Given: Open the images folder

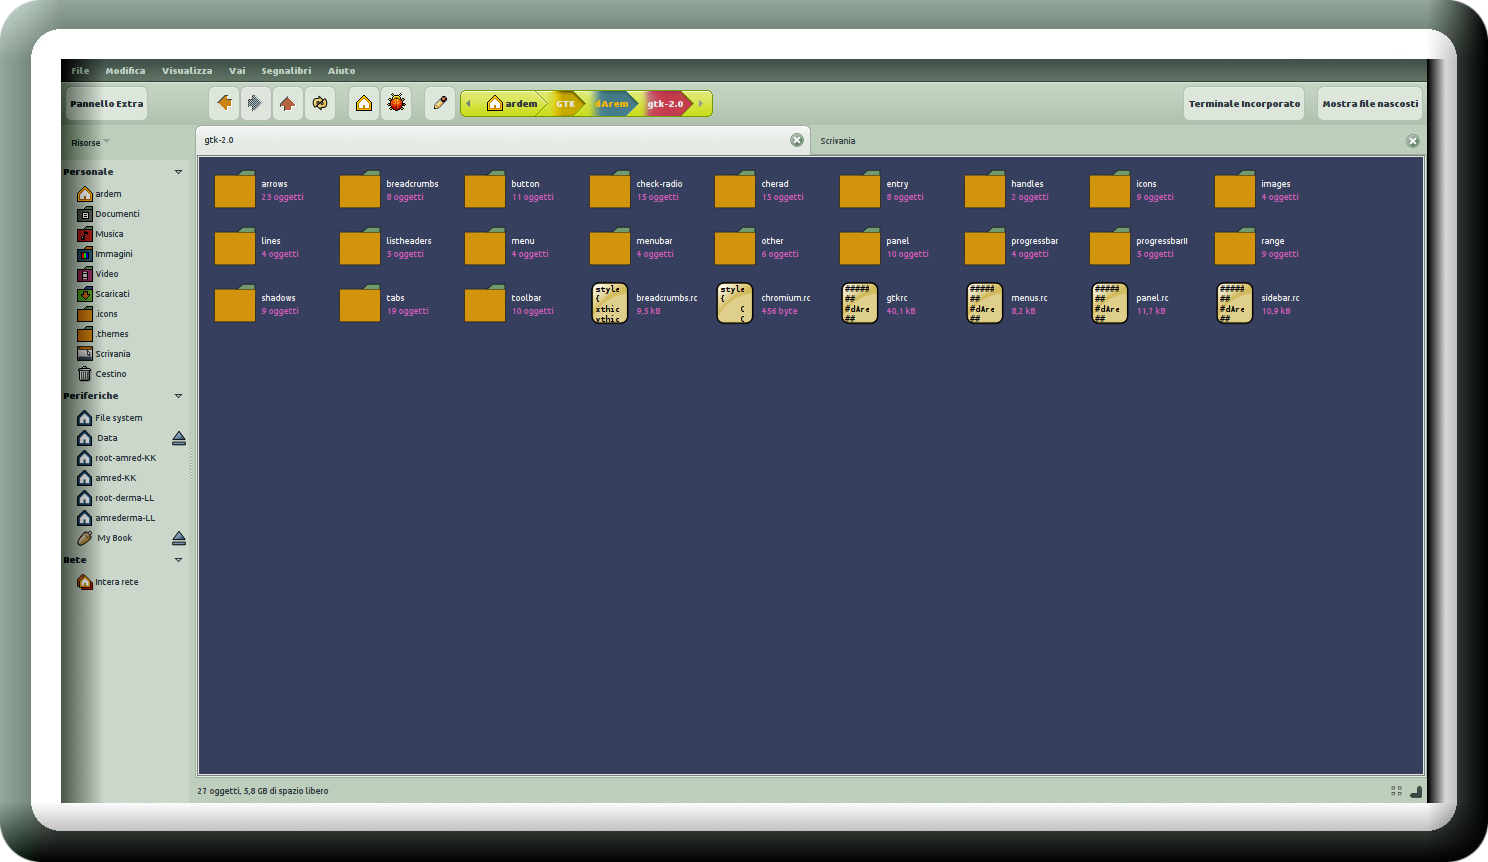Looking at the screenshot, I should click(x=1235, y=190).
